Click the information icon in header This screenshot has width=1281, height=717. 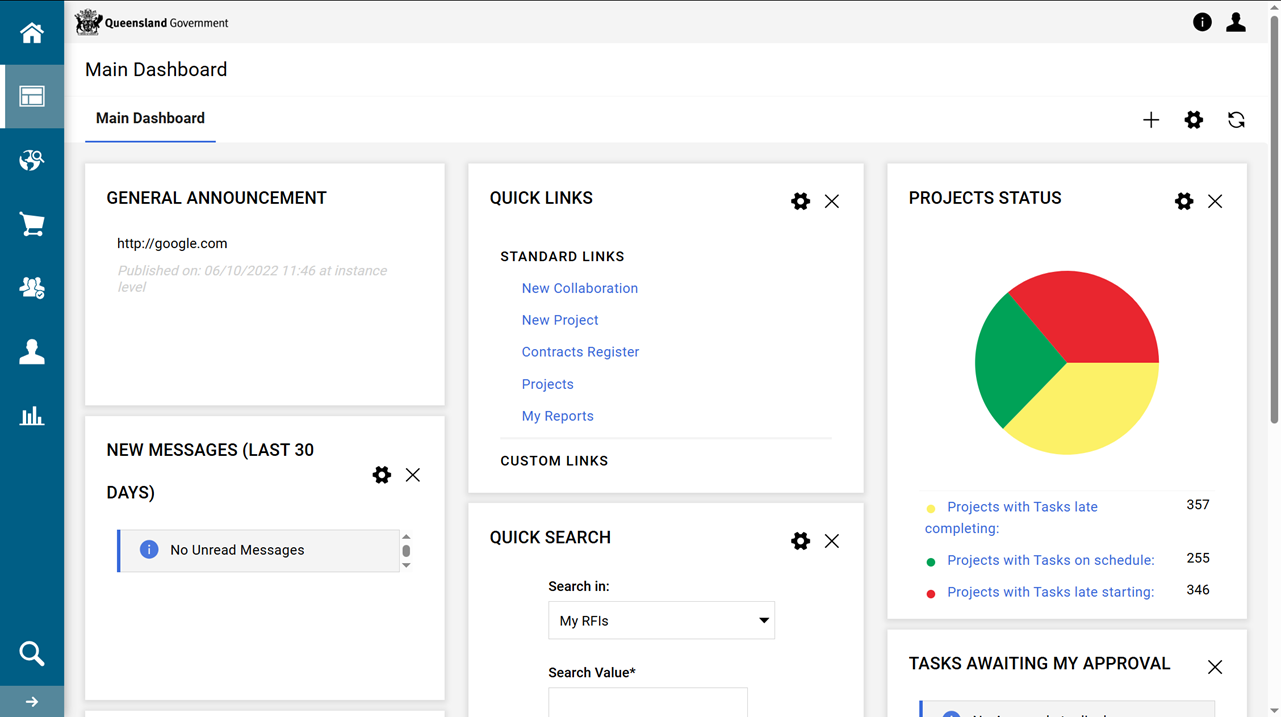(1202, 22)
